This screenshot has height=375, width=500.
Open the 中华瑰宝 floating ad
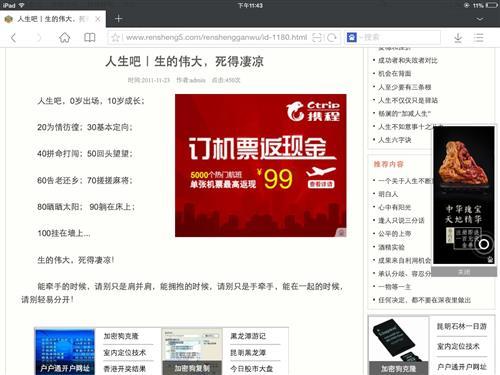[463, 195]
